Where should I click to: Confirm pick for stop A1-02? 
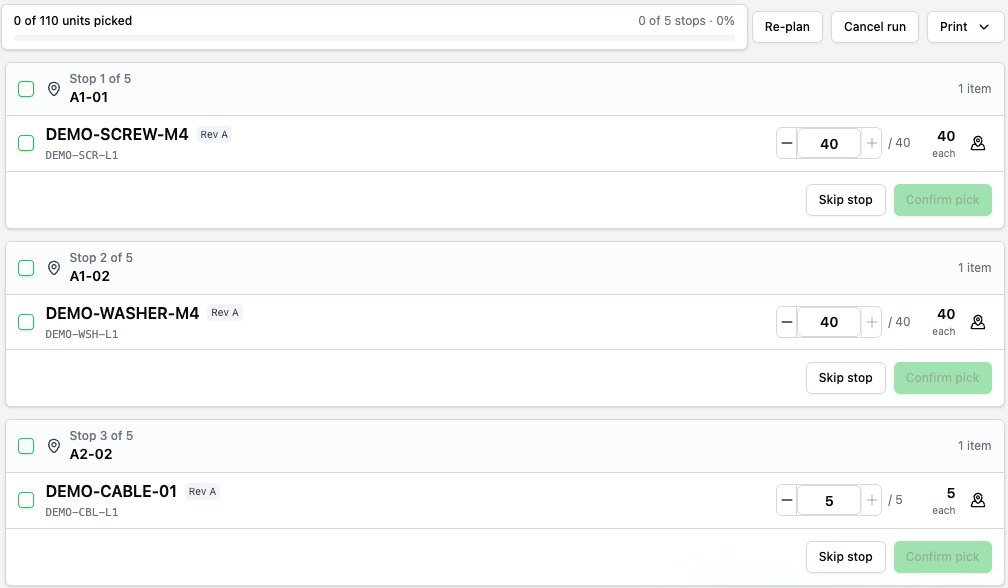[x=942, y=378]
